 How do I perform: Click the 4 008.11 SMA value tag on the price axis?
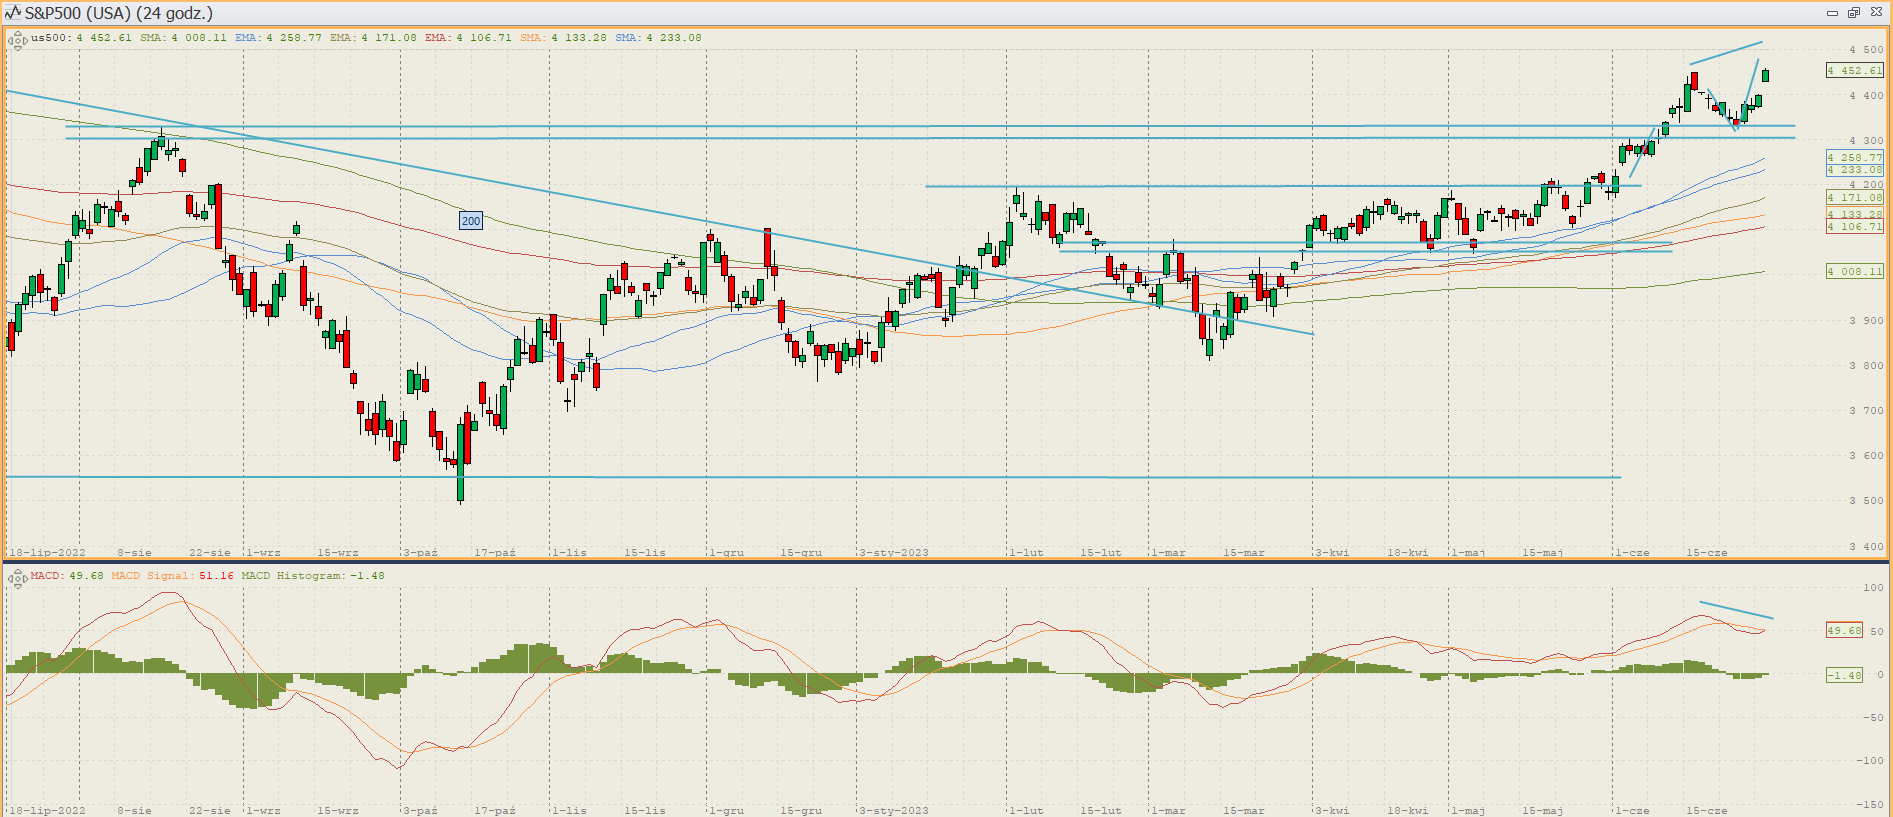tap(1855, 272)
